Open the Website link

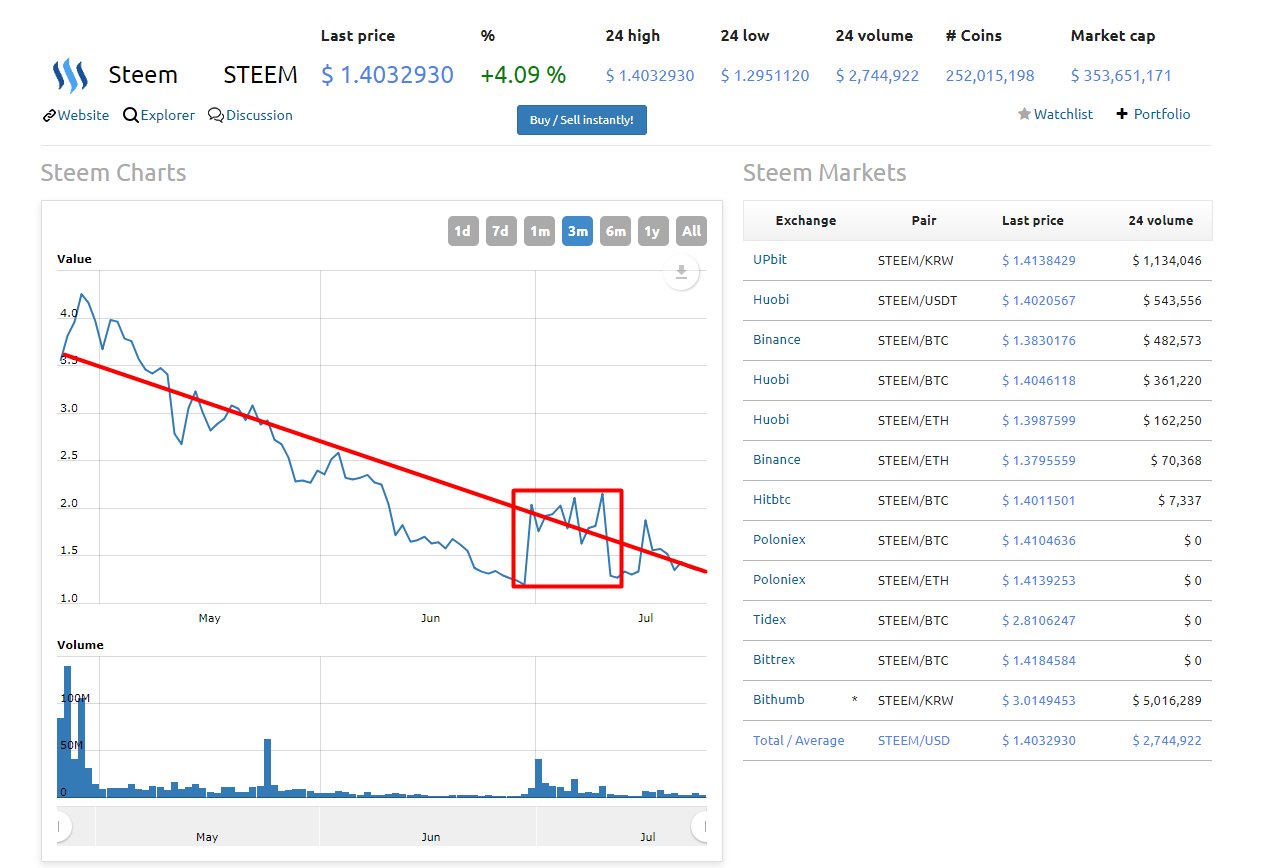[x=83, y=115]
